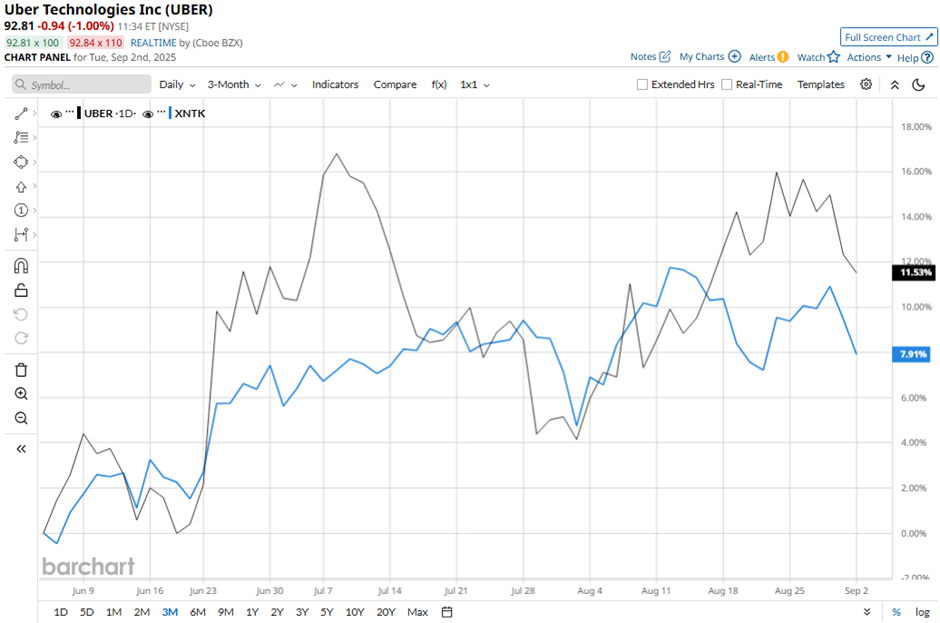Collapse the drawing tools sidebar

pyautogui.click(x=21, y=449)
